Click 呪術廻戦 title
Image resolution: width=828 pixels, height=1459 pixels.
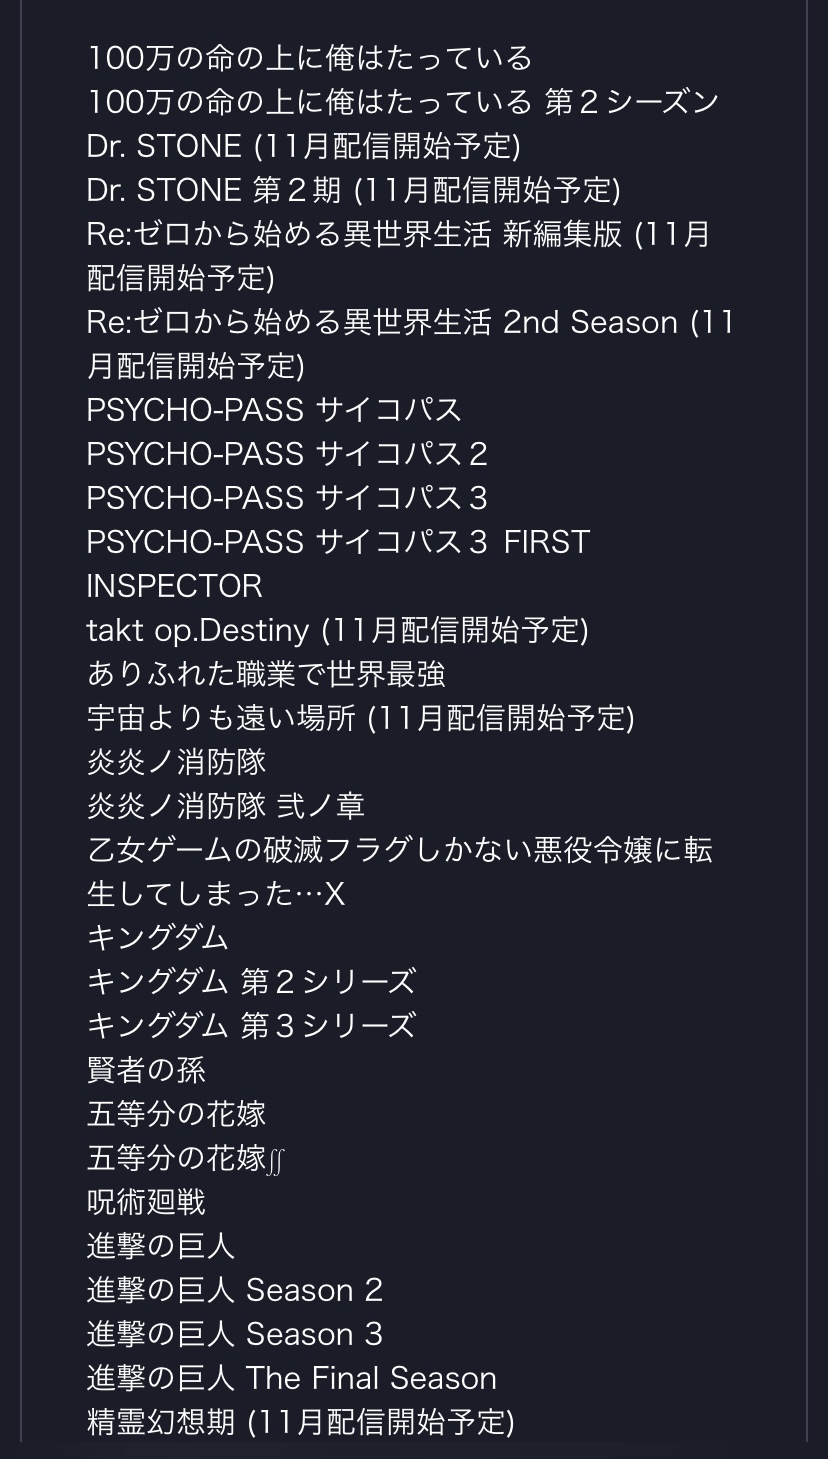[146, 1202]
